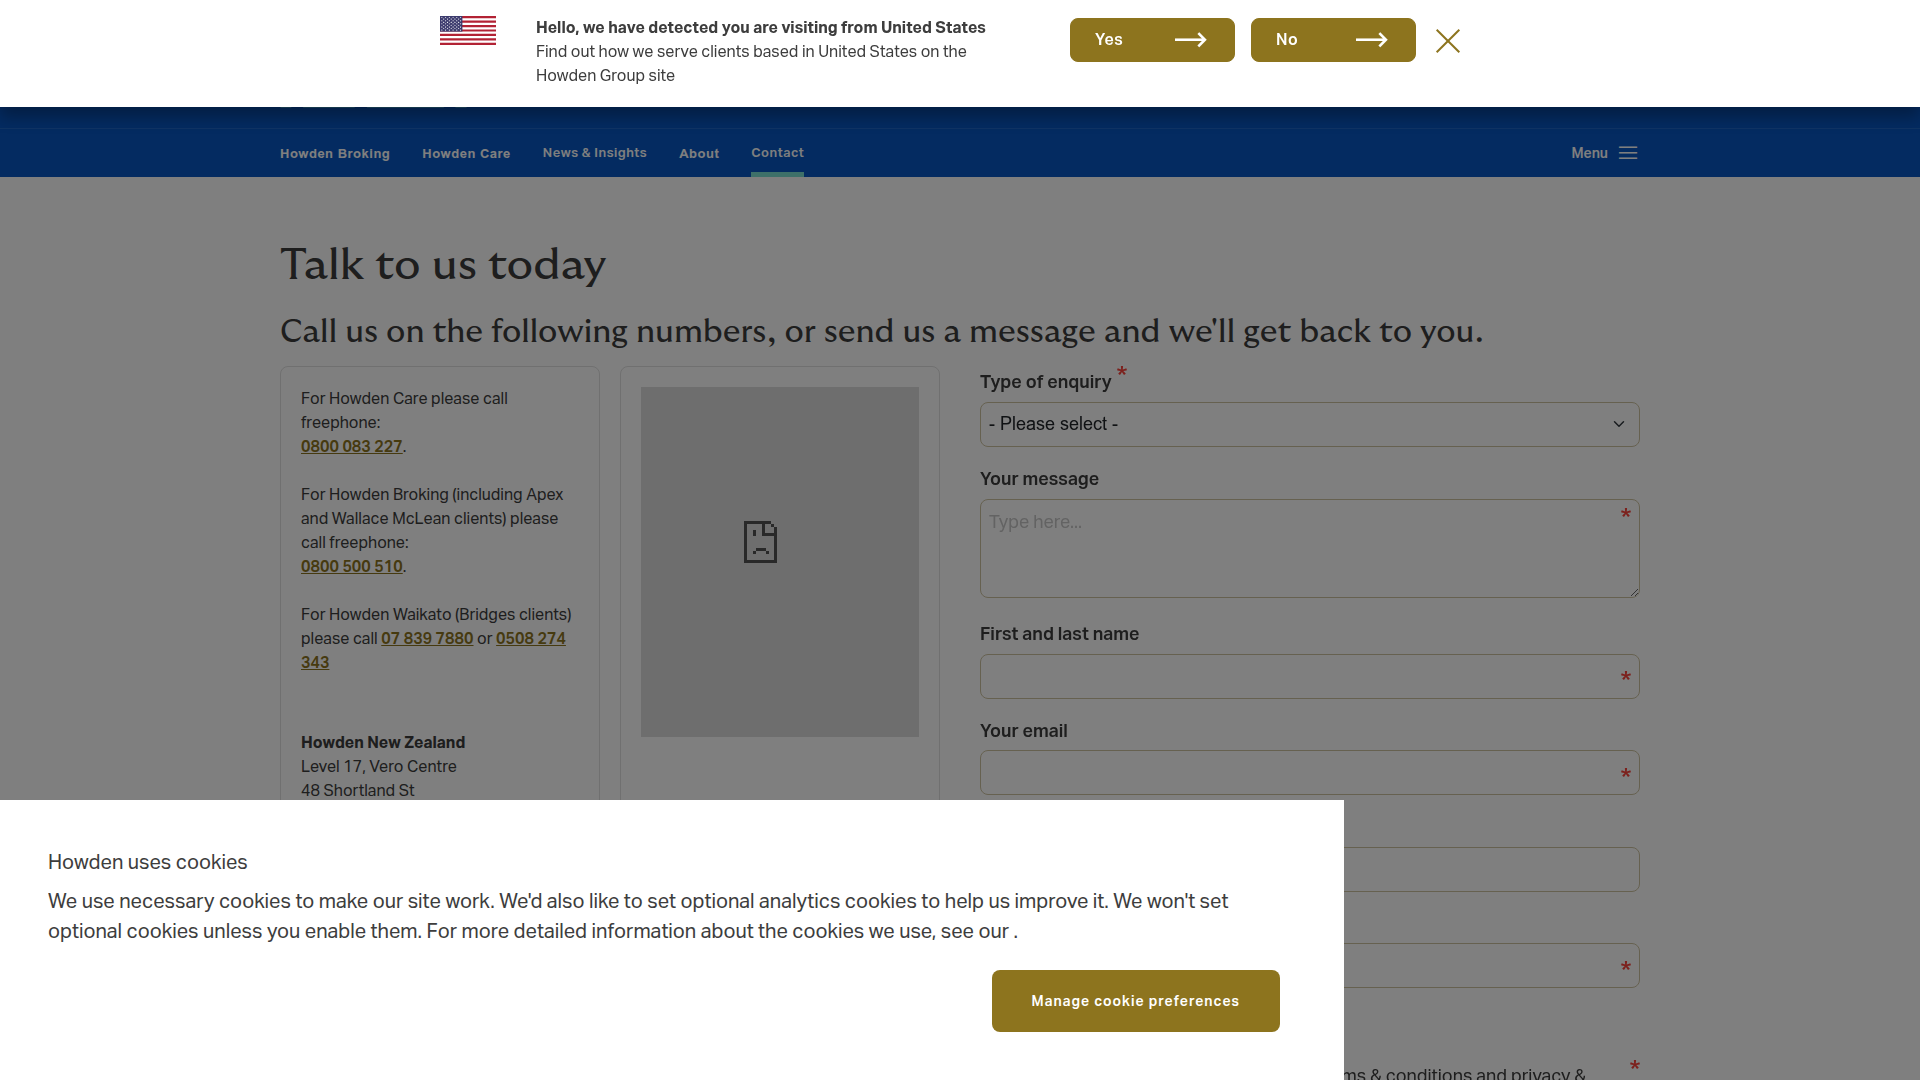Go to Howden Care tab

(x=466, y=153)
